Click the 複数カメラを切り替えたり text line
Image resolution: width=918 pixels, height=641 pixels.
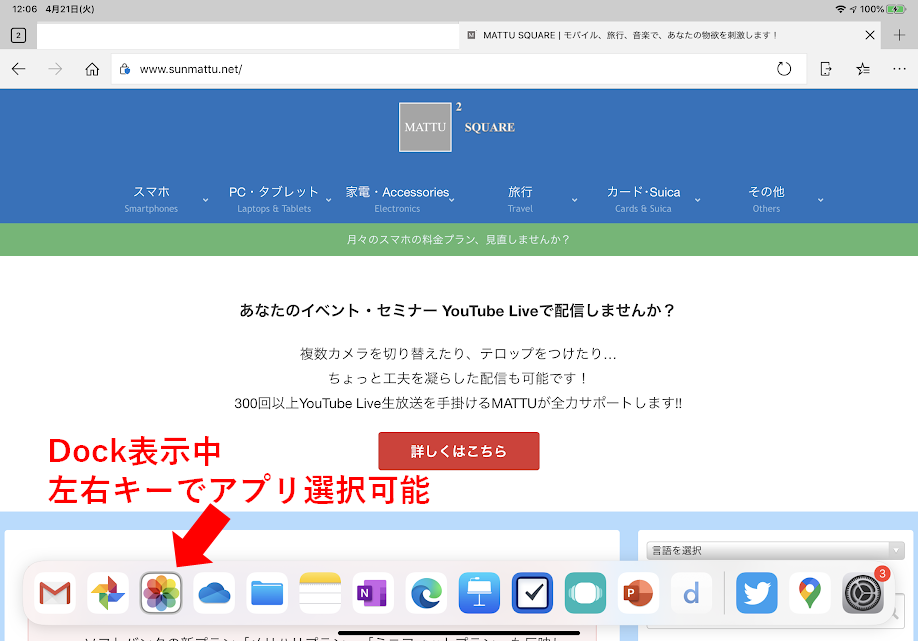(458, 354)
